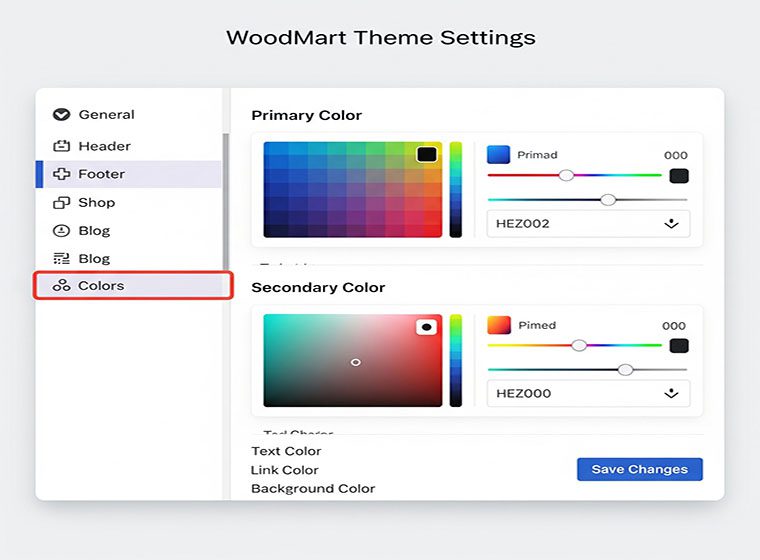This screenshot has height=560, width=760.
Task: Click the Shop icon in the sidebar
Action: pos(61,203)
